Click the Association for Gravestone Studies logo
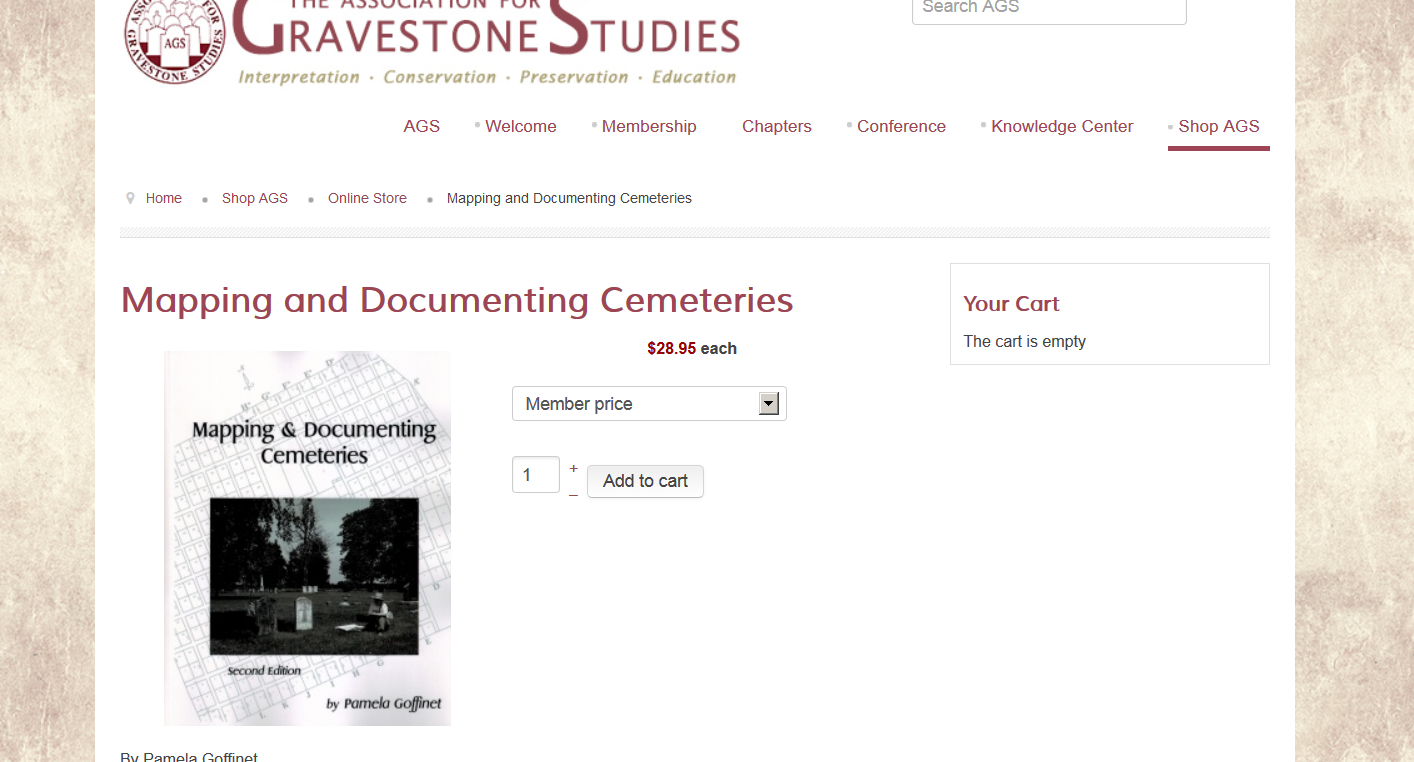 tap(431, 42)
